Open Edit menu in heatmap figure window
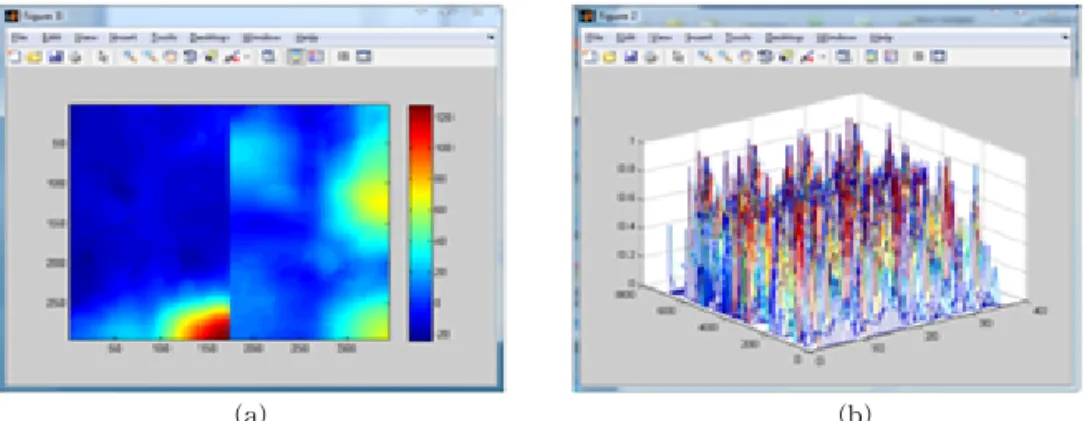This screenshot has height=421, width=1085. tap(52, 37)
